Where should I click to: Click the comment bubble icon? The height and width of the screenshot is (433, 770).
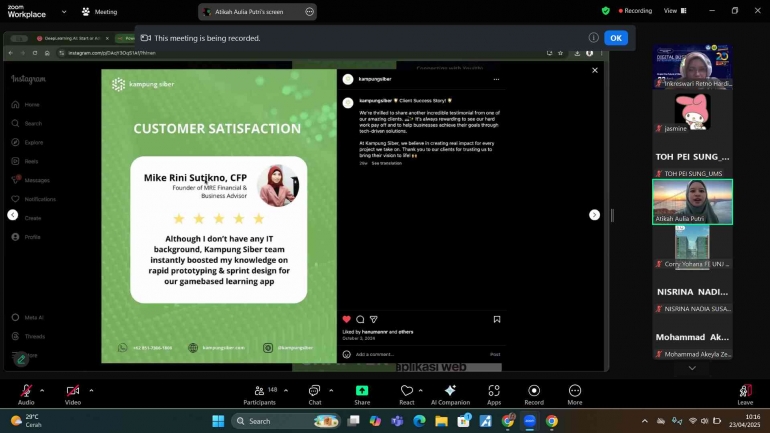point(360,319)
